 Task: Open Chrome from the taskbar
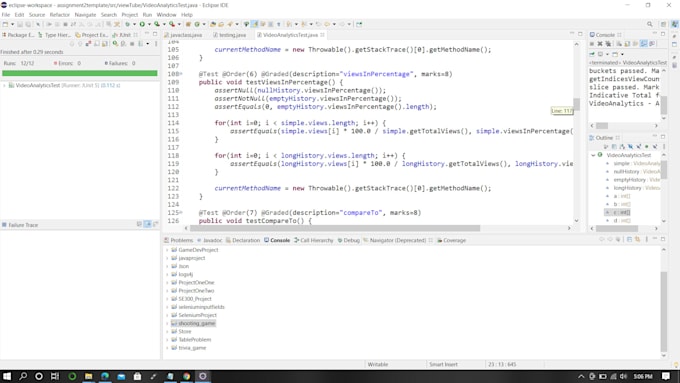click(x=186, y=376)
